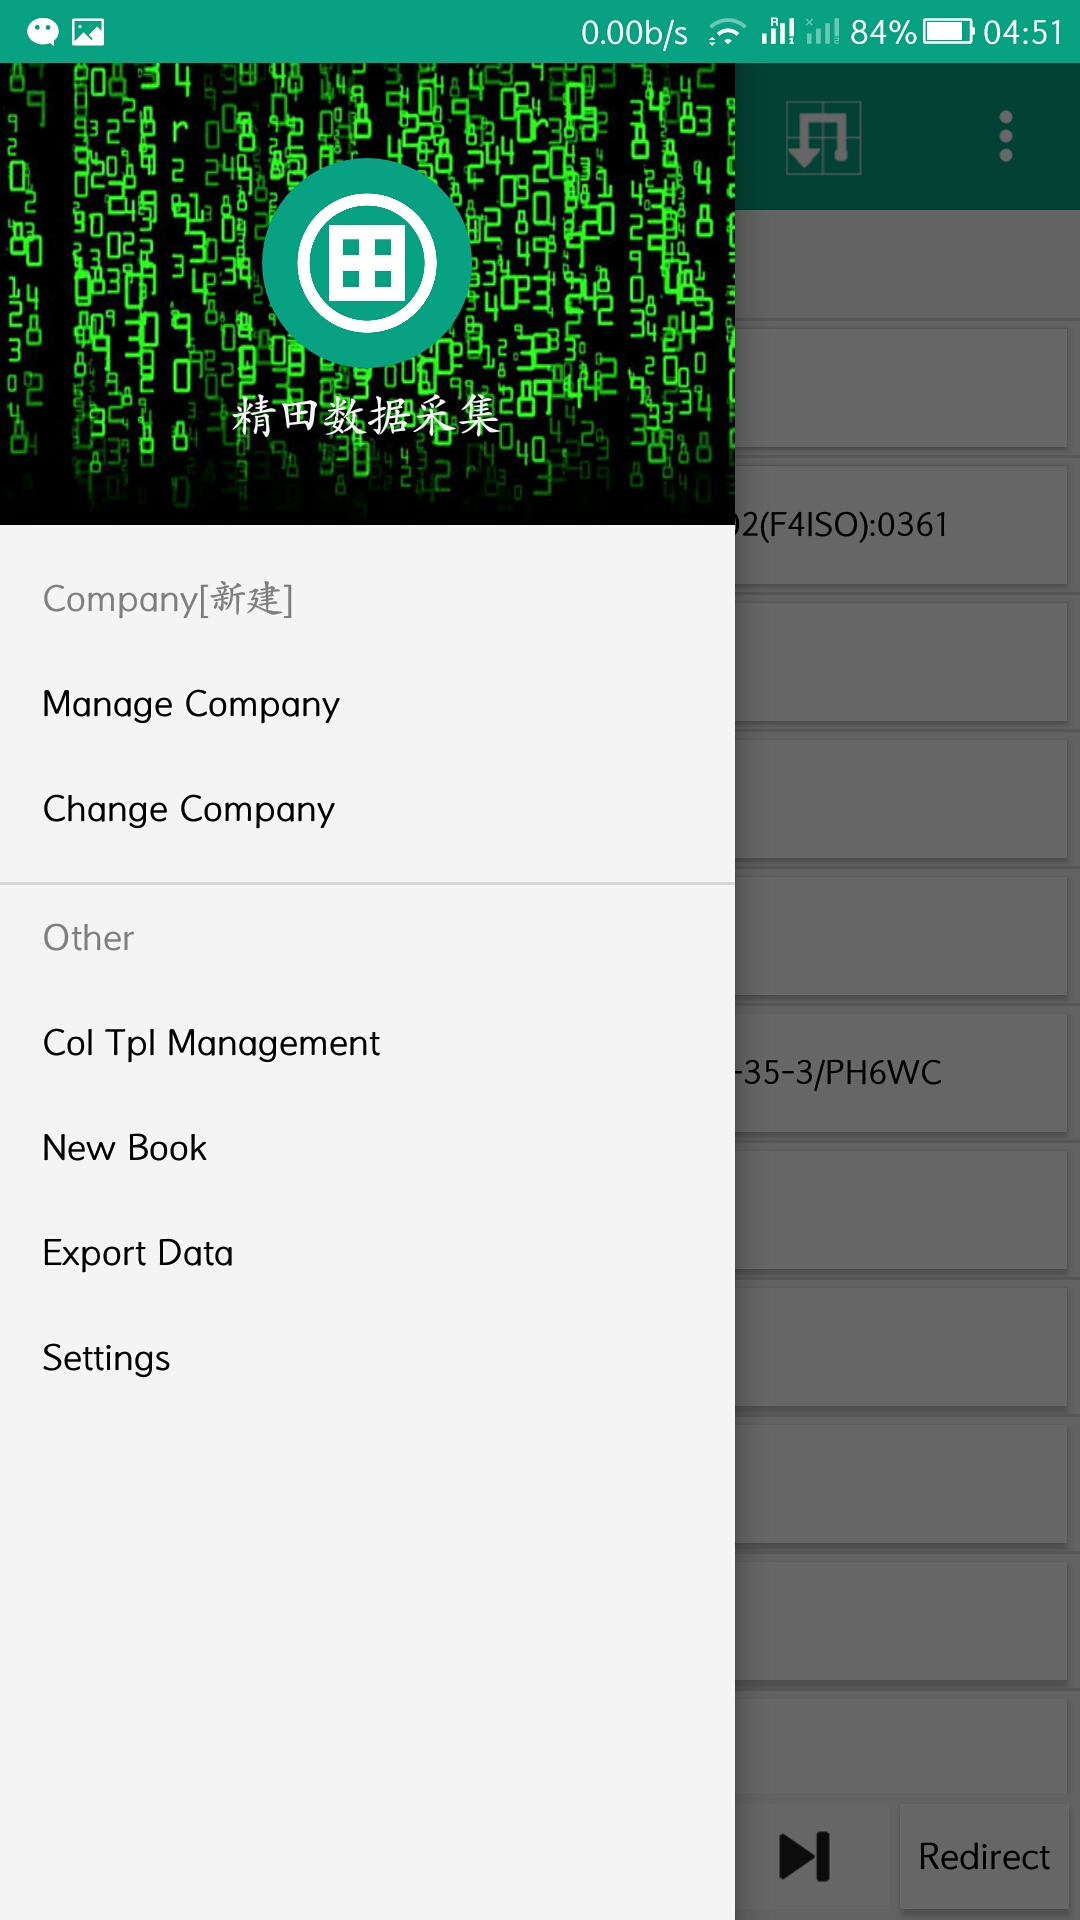Tap the matrix header banner image
This screenshot has width=1080, height=1920.
(367, 294)
